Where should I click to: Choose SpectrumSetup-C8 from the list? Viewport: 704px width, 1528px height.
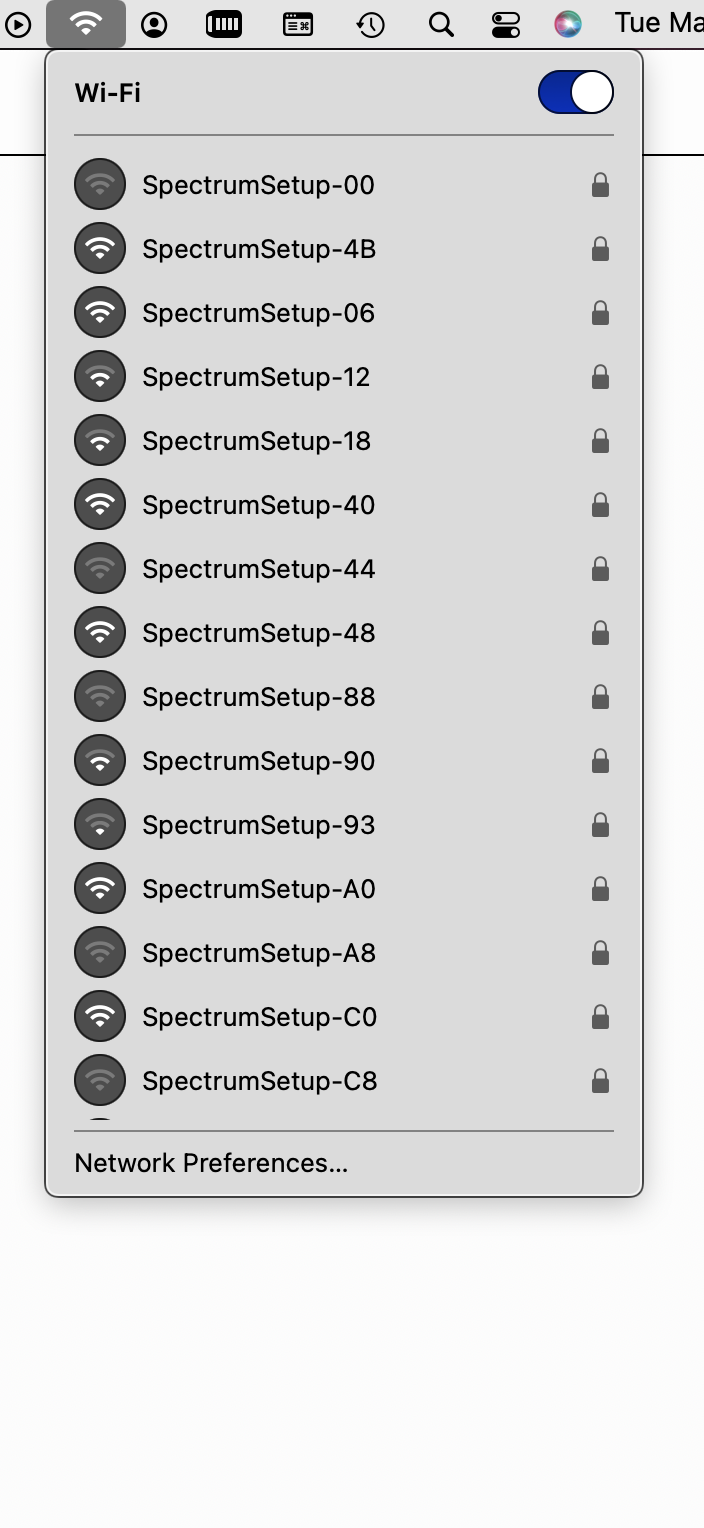(x=343, y=1081)
